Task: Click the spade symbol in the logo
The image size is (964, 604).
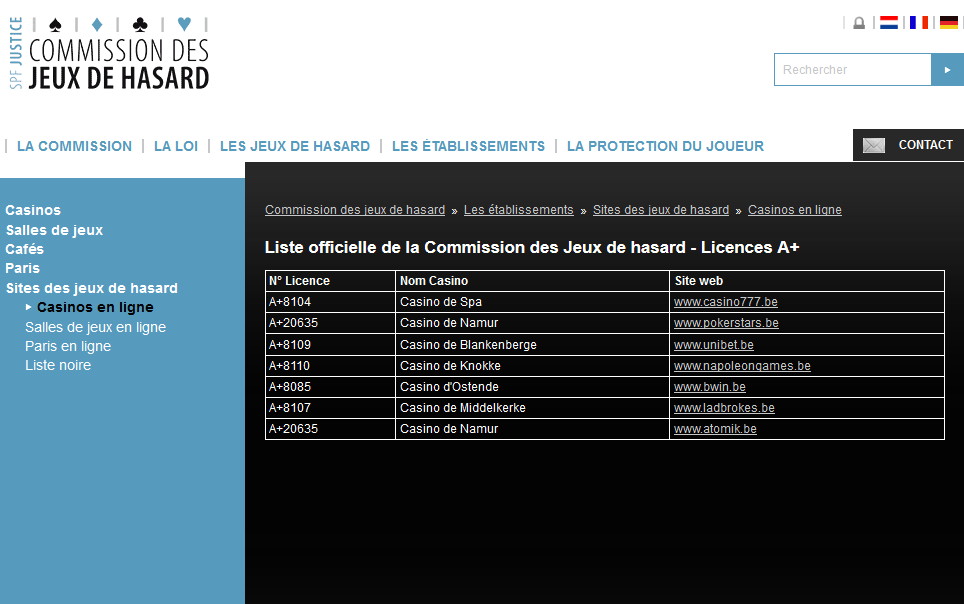Action: (x=54, y=22)
